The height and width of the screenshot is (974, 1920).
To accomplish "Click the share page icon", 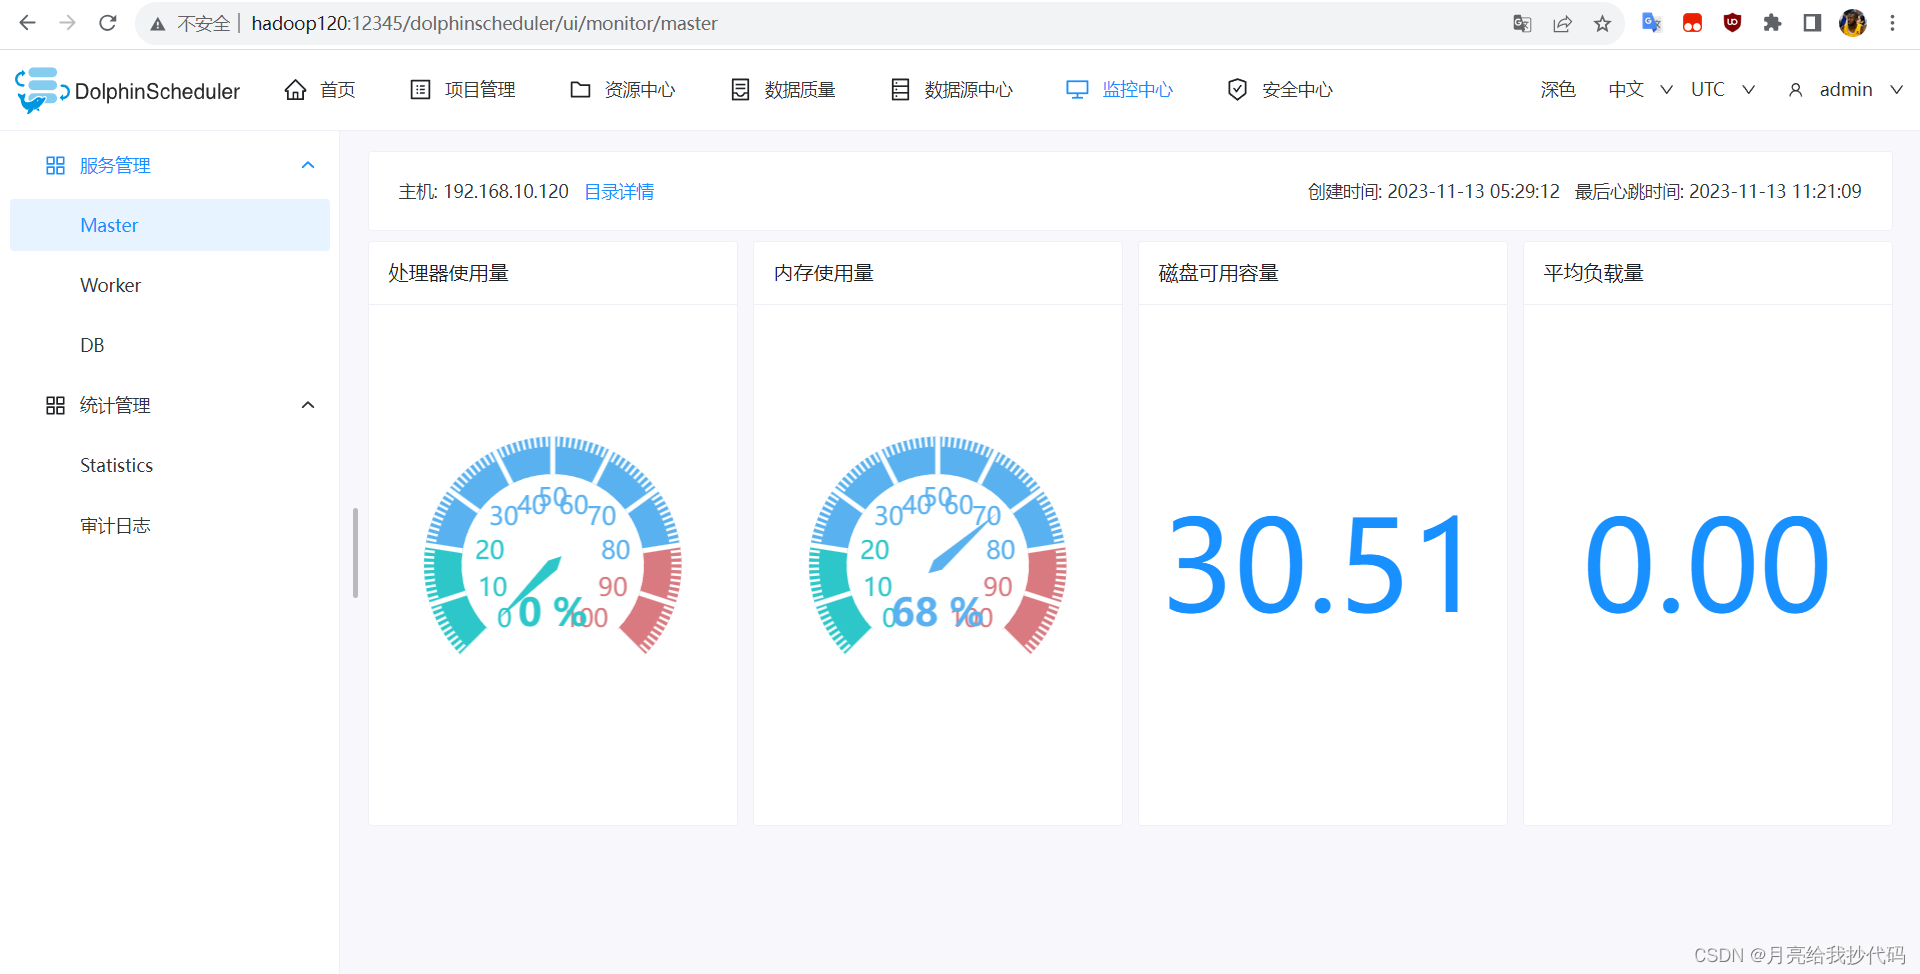I will tap(1562, 23).
